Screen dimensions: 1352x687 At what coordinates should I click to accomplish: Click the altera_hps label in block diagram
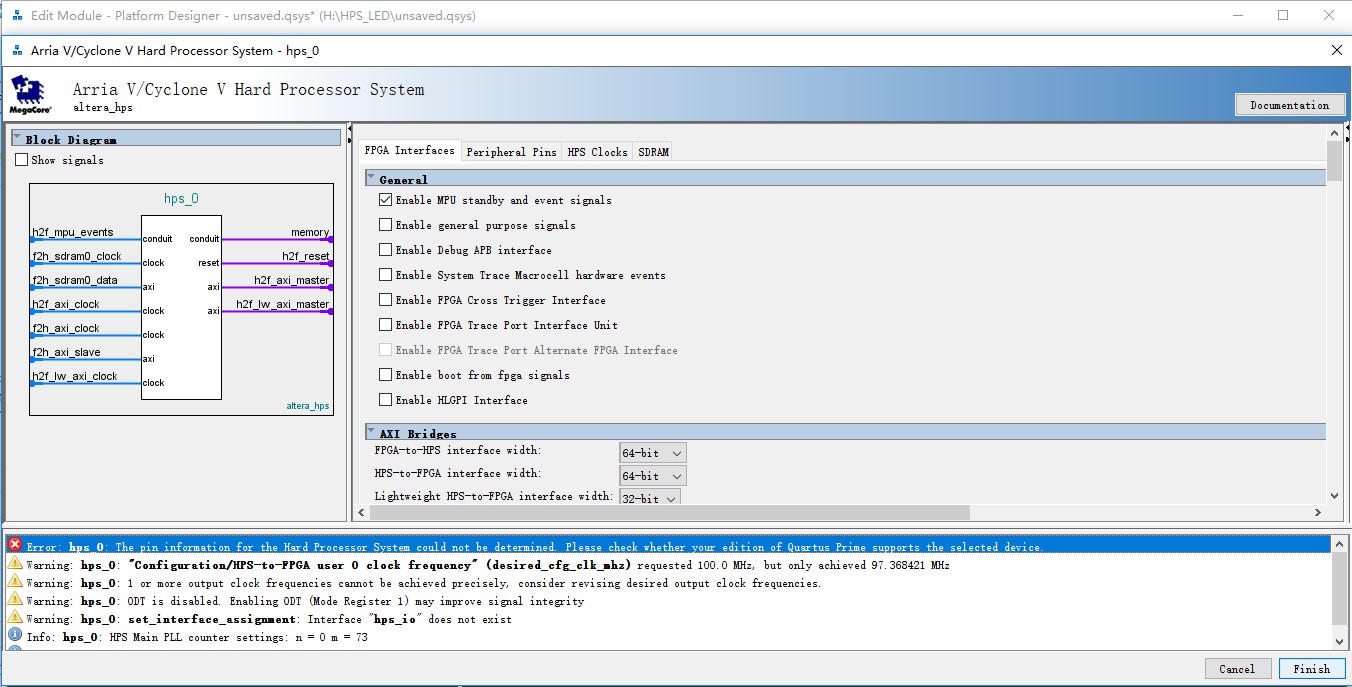308,406
